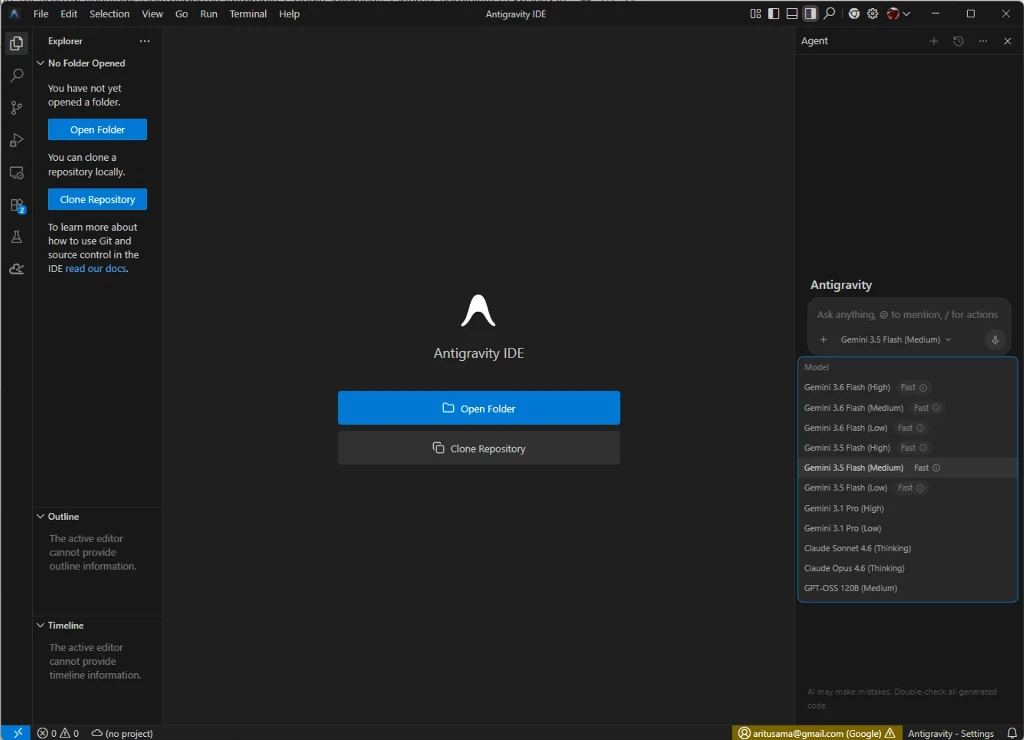Open the settings gear in the title bar
Image resolution: width=1024 pixels, height=740 pixels.
coord(872,13)
